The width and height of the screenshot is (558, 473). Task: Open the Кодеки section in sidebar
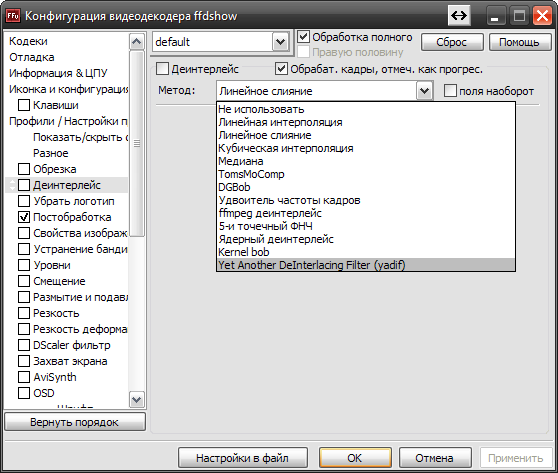pyautogui.click(x=28, y=41)
